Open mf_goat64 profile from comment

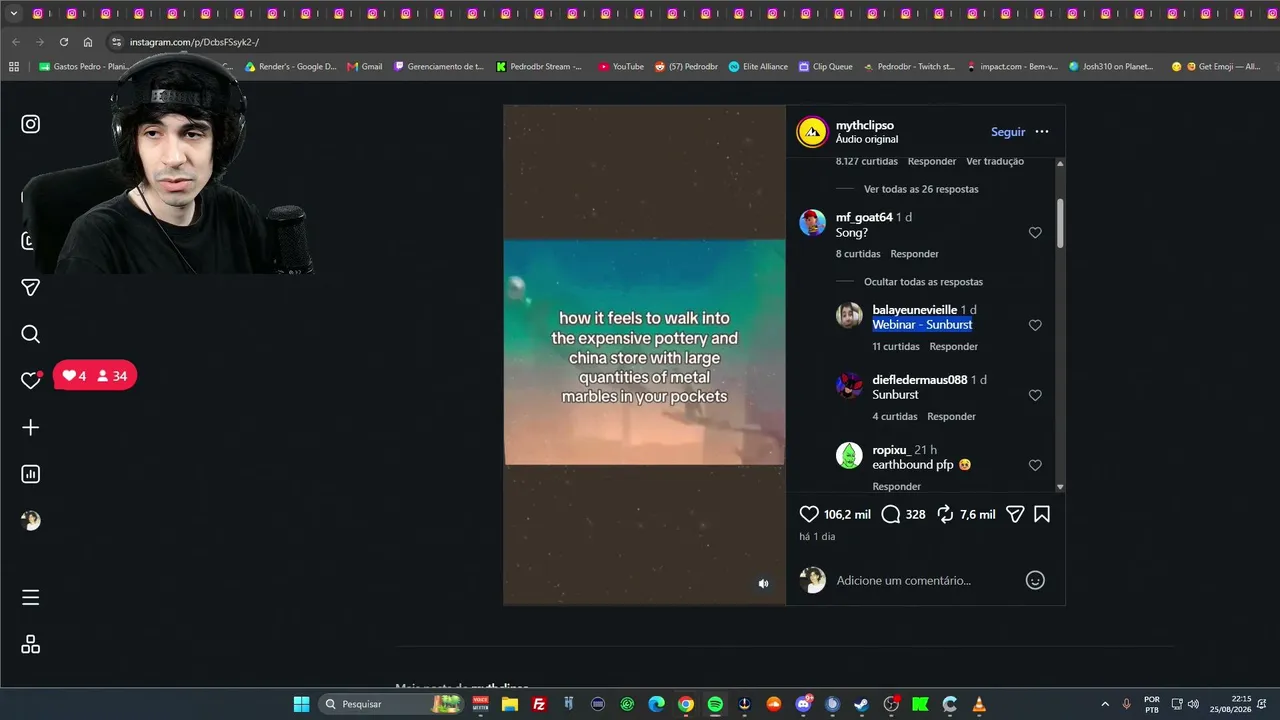[x=864, y=217]
